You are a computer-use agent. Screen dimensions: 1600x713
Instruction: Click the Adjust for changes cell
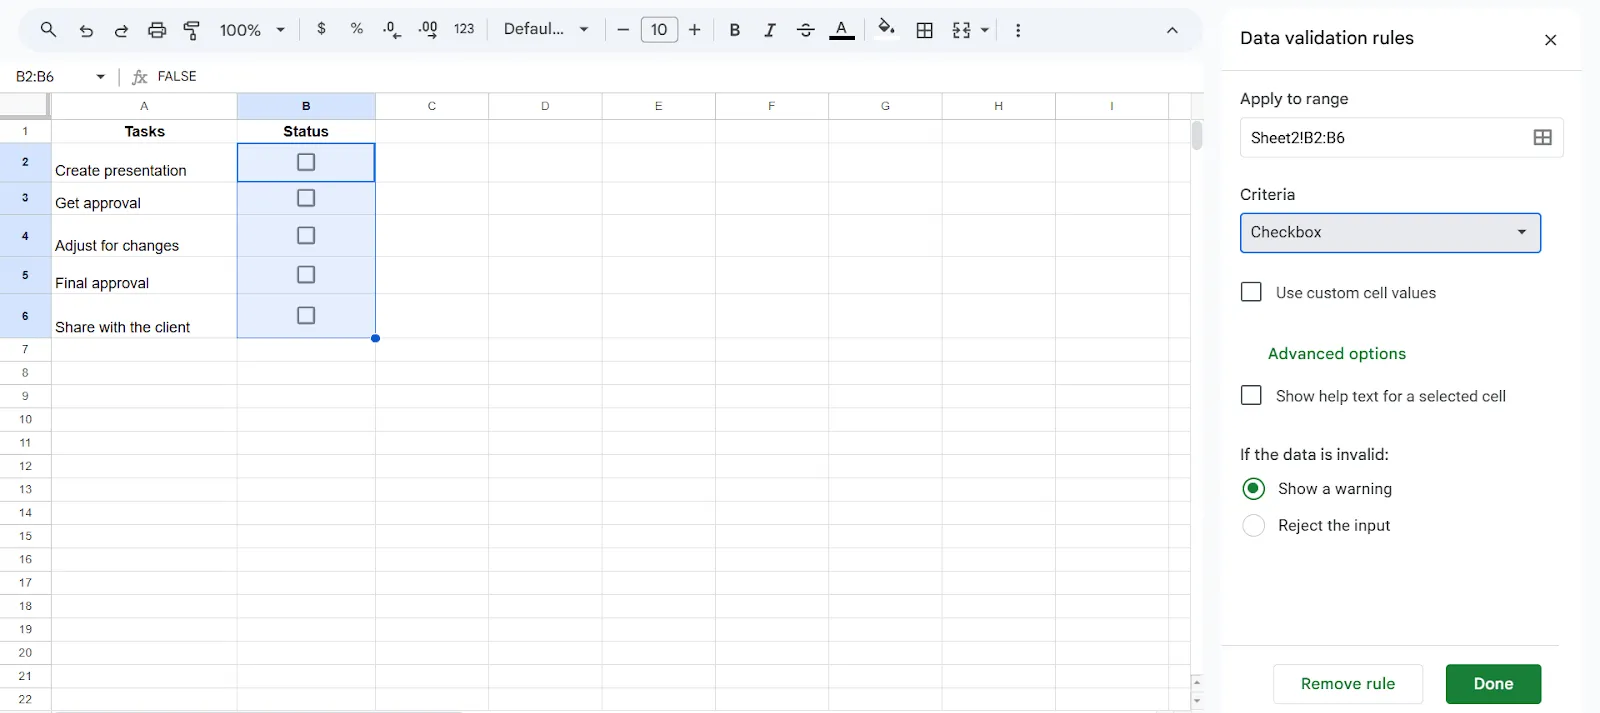[x=144, y=236]
